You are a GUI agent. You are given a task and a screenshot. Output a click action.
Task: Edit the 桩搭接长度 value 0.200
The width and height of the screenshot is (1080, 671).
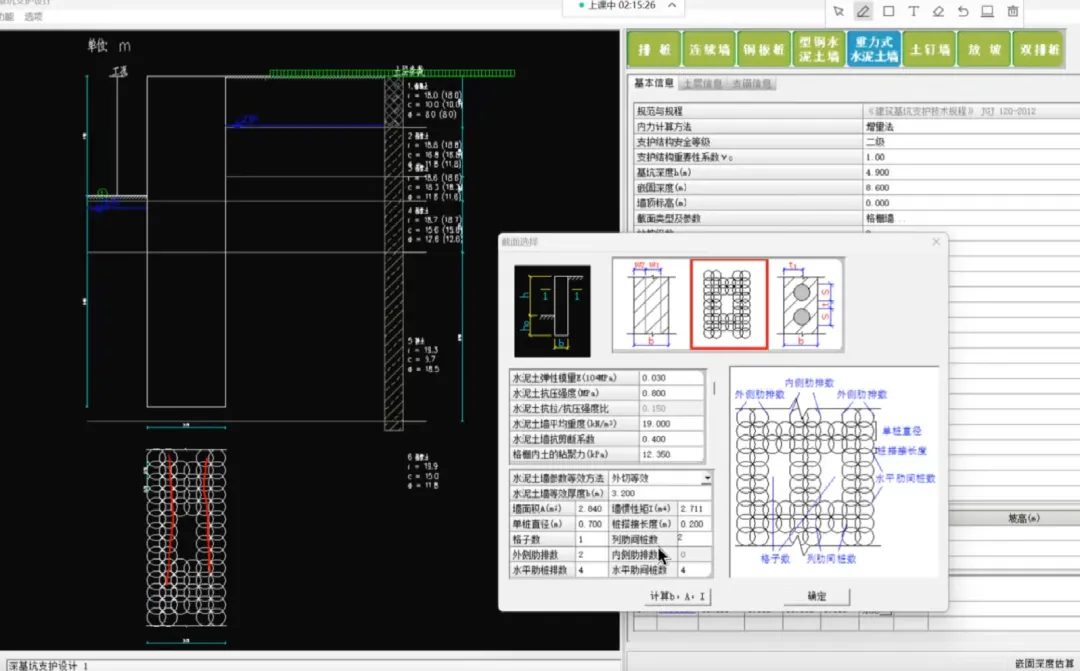tap(694, 524)
